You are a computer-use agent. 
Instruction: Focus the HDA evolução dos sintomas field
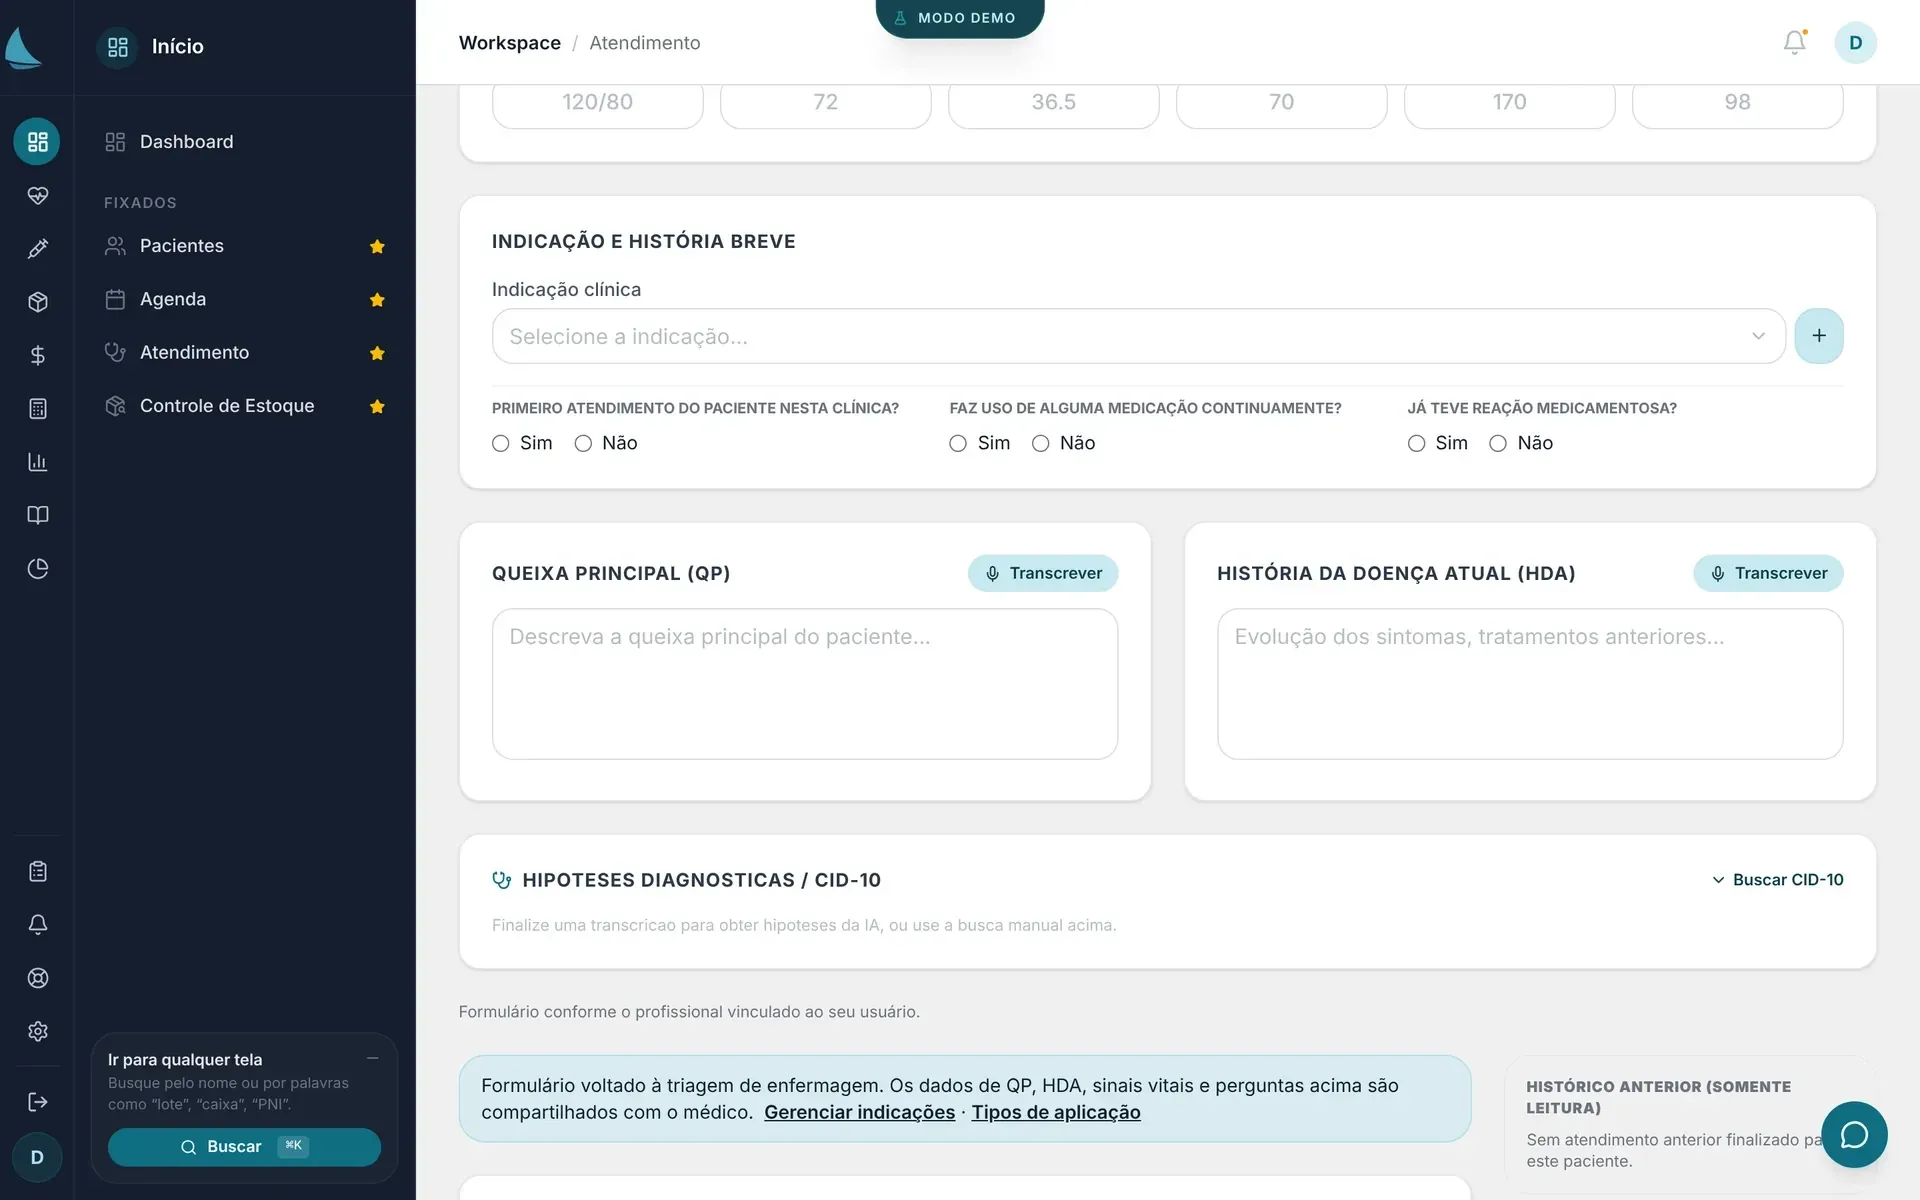tap(1530, 684)
